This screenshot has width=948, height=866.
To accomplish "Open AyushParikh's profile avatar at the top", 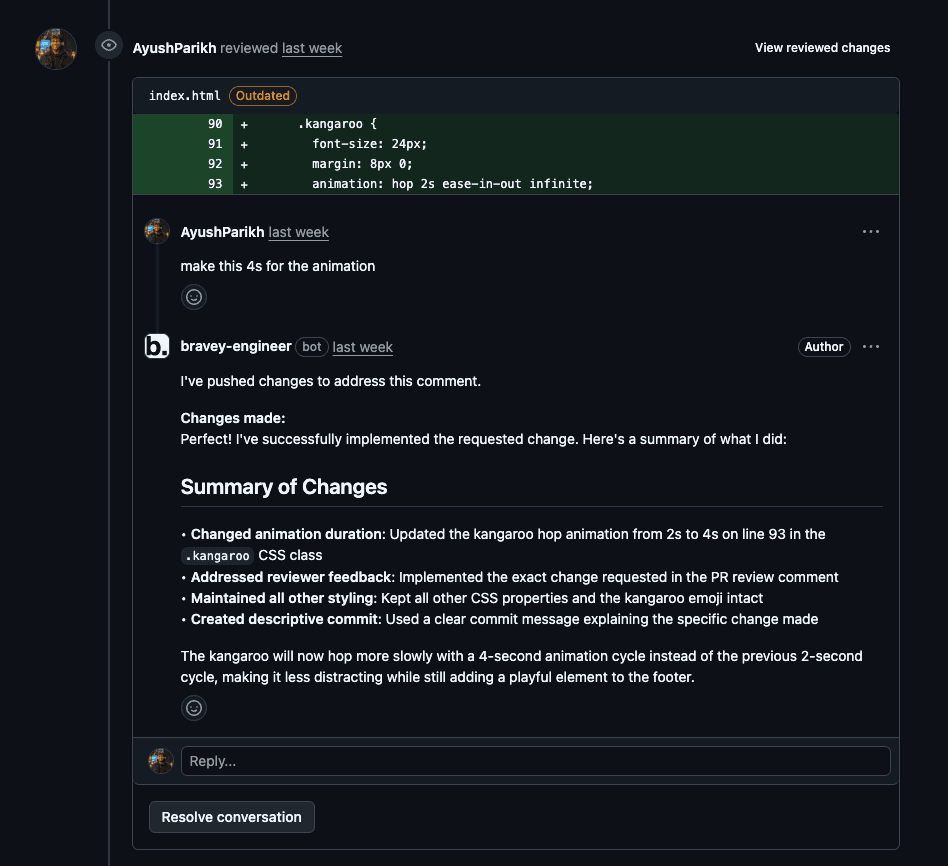I will pyautogui.click(x=55, y=47).
